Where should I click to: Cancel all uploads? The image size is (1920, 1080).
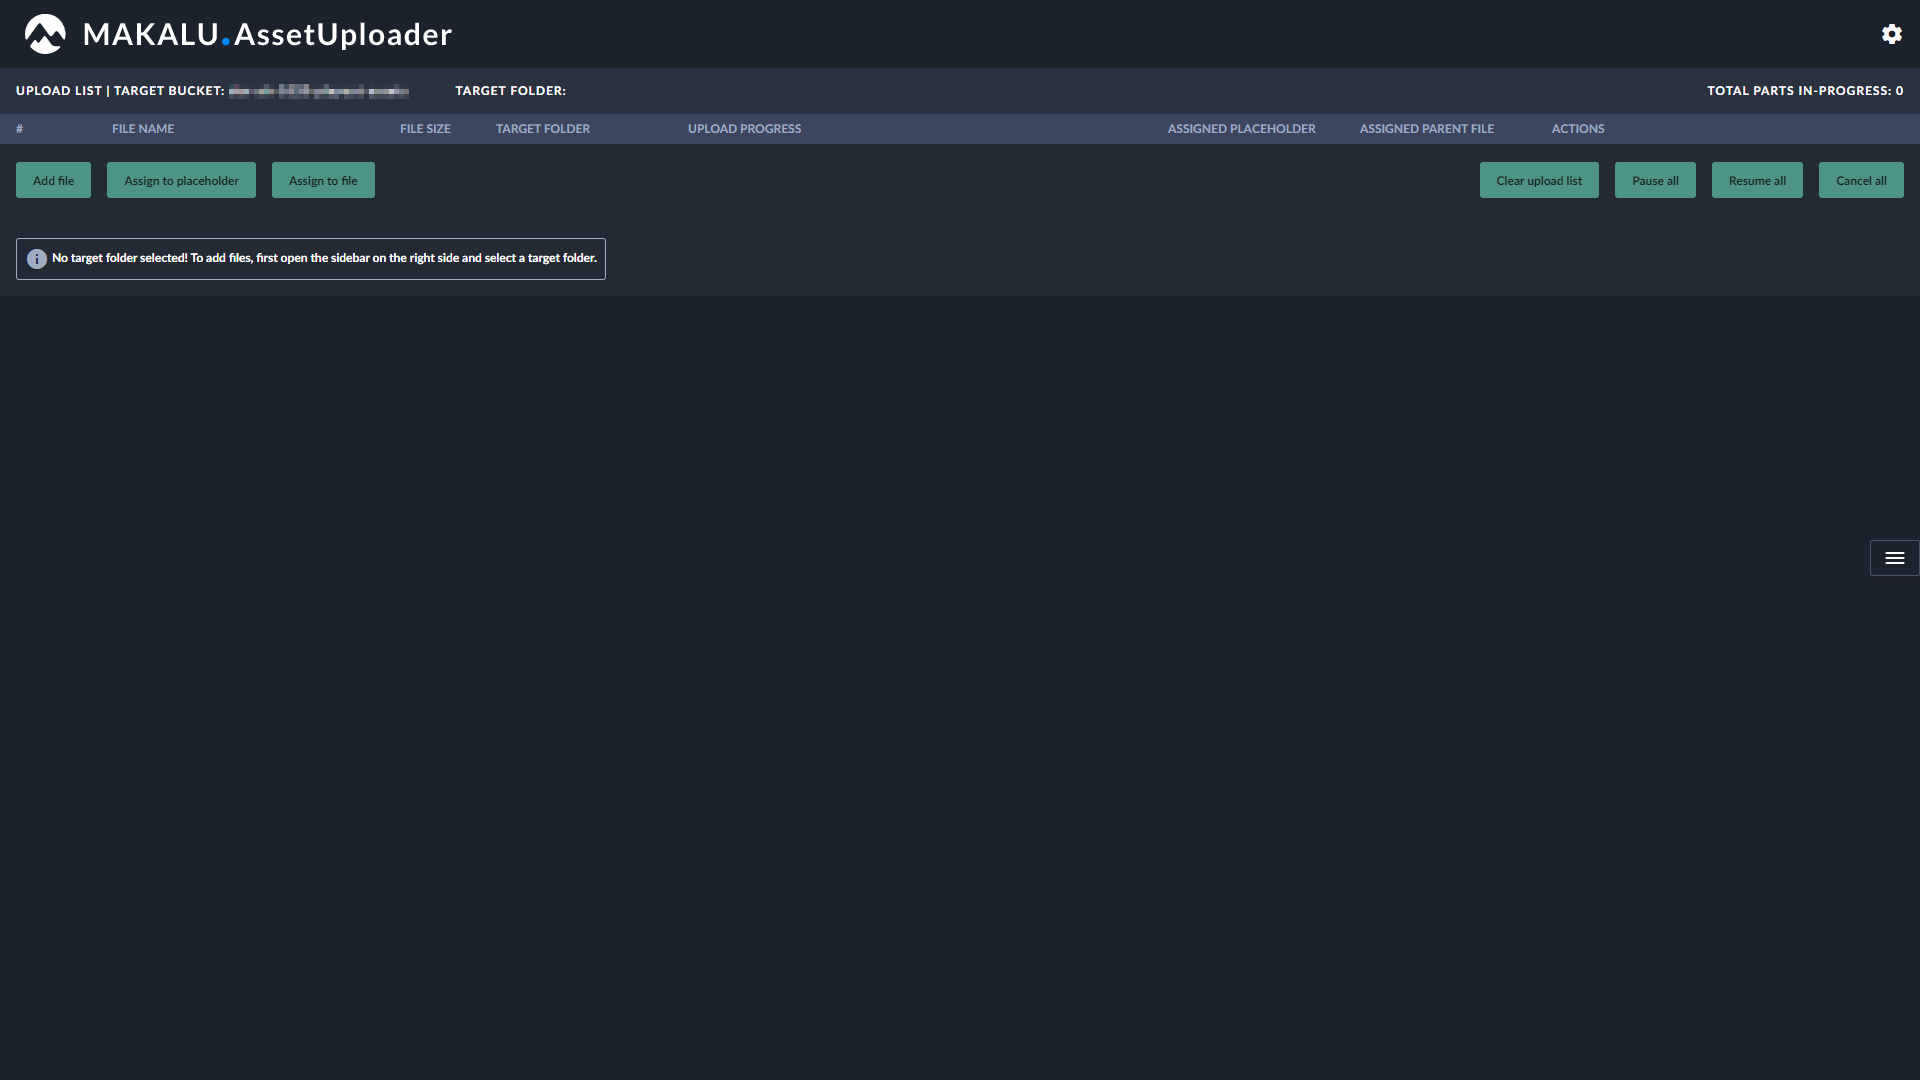pos(1861,180)
